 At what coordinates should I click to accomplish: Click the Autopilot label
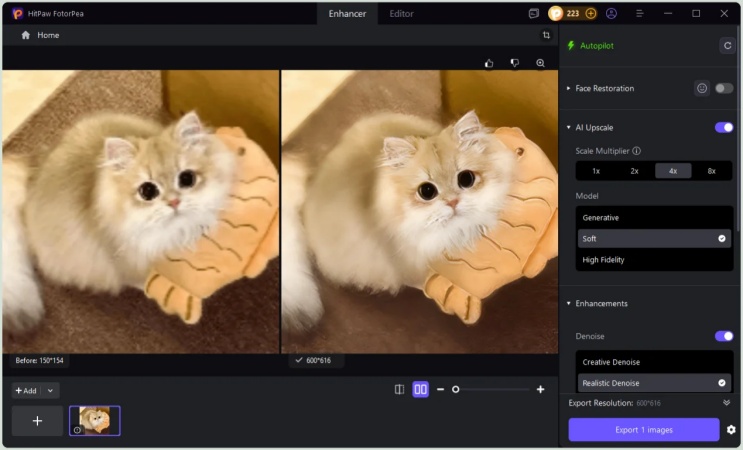[x=597, y=45]
